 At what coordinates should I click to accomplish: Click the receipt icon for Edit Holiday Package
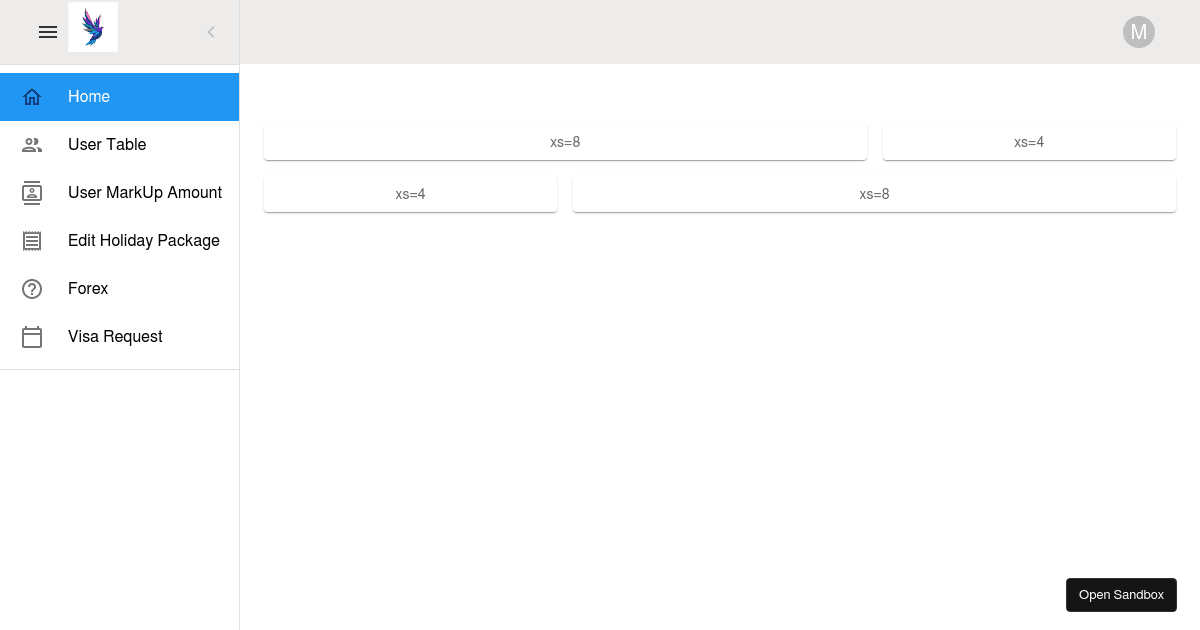click(x=32, y=240)
